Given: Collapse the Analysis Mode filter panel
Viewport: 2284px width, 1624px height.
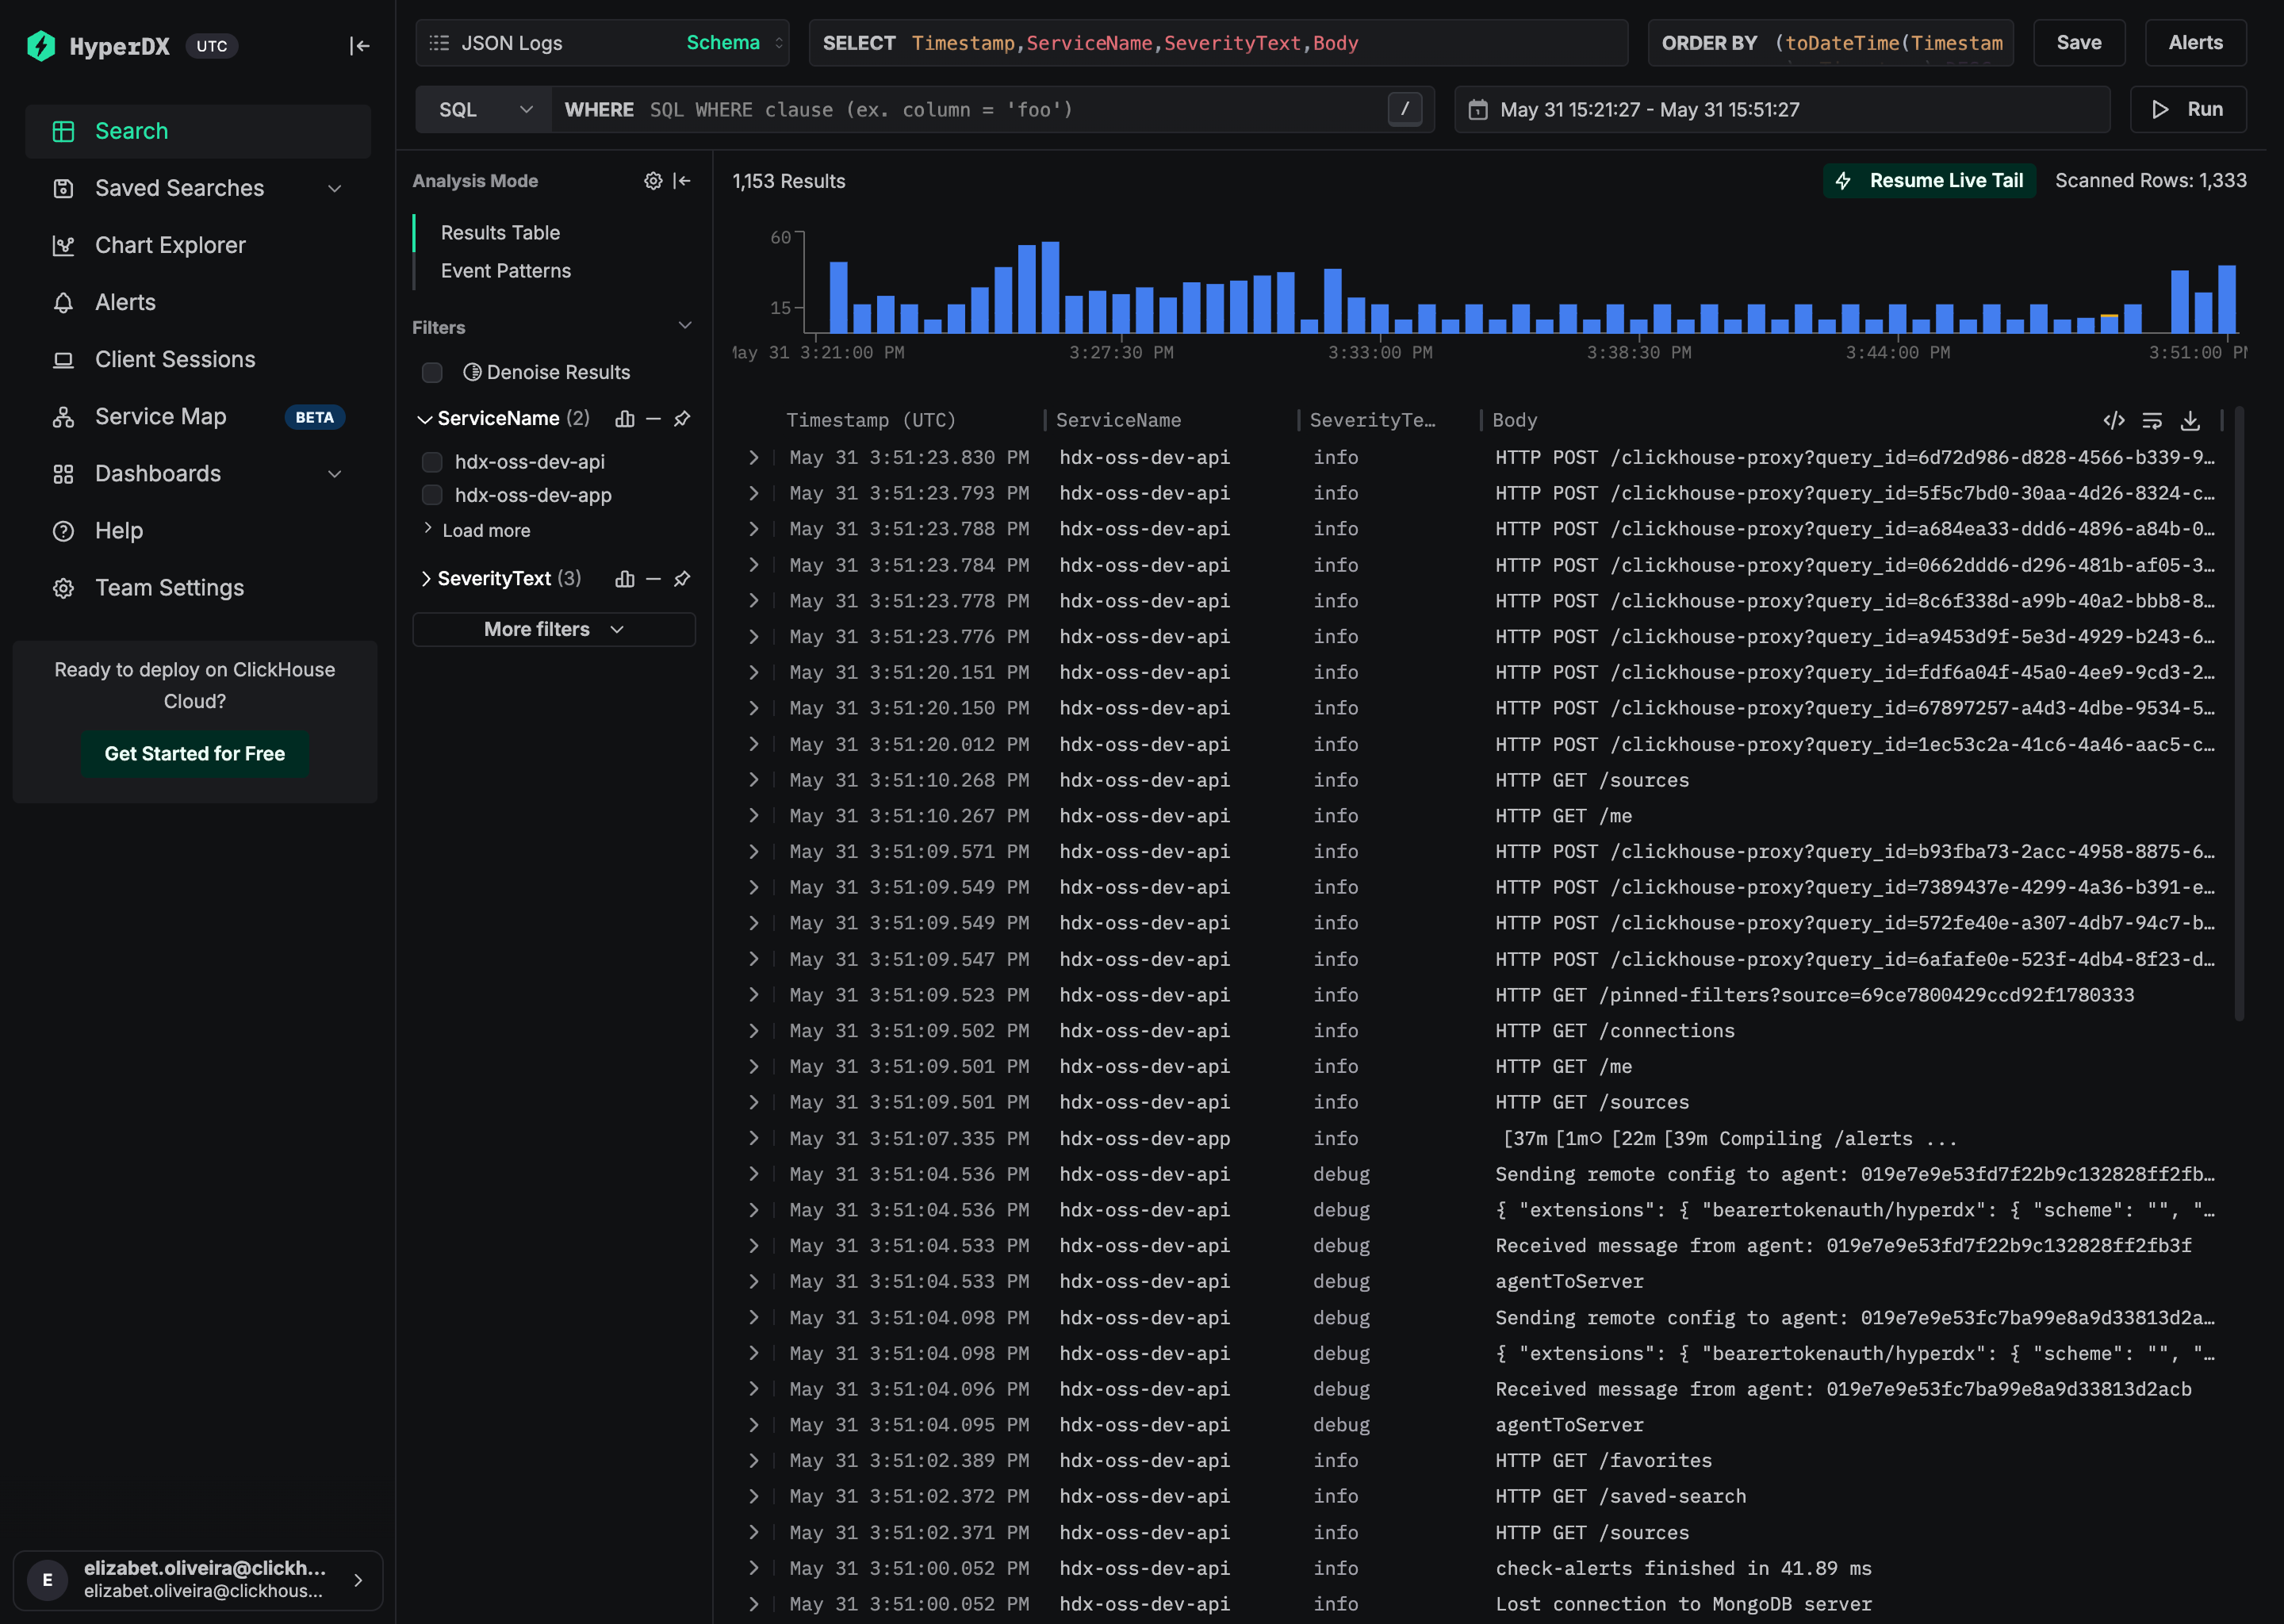Looking at the screenshot, I should [x=682, y=181].
